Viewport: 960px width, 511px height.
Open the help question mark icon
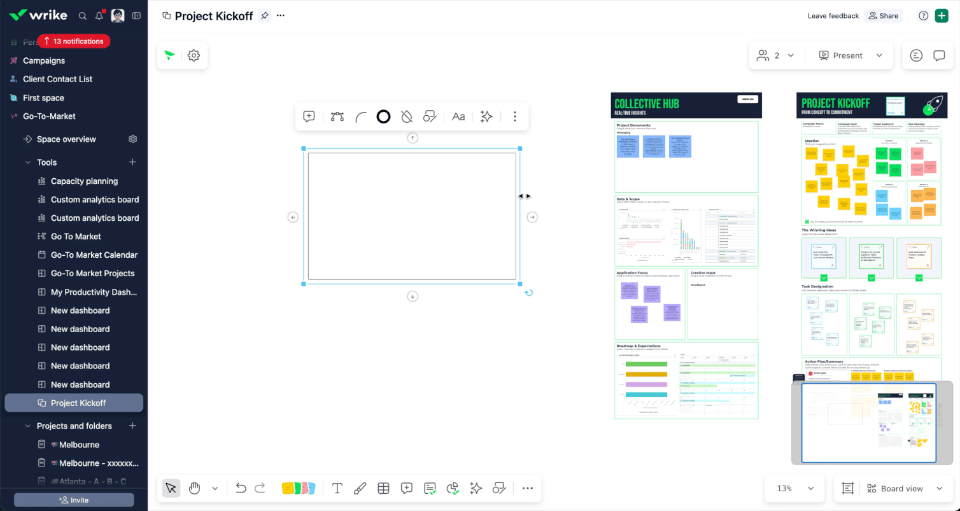pos(923,16)
